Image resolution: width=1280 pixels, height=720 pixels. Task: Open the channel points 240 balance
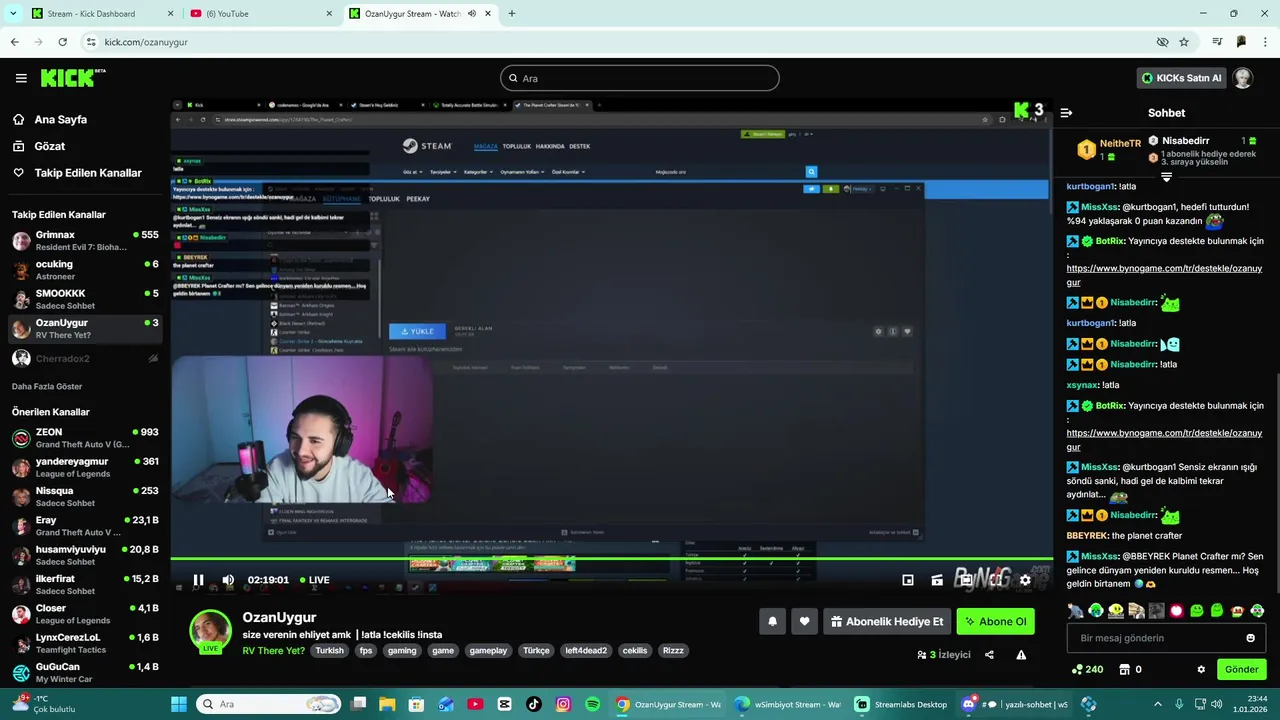tap(1087, 669)
